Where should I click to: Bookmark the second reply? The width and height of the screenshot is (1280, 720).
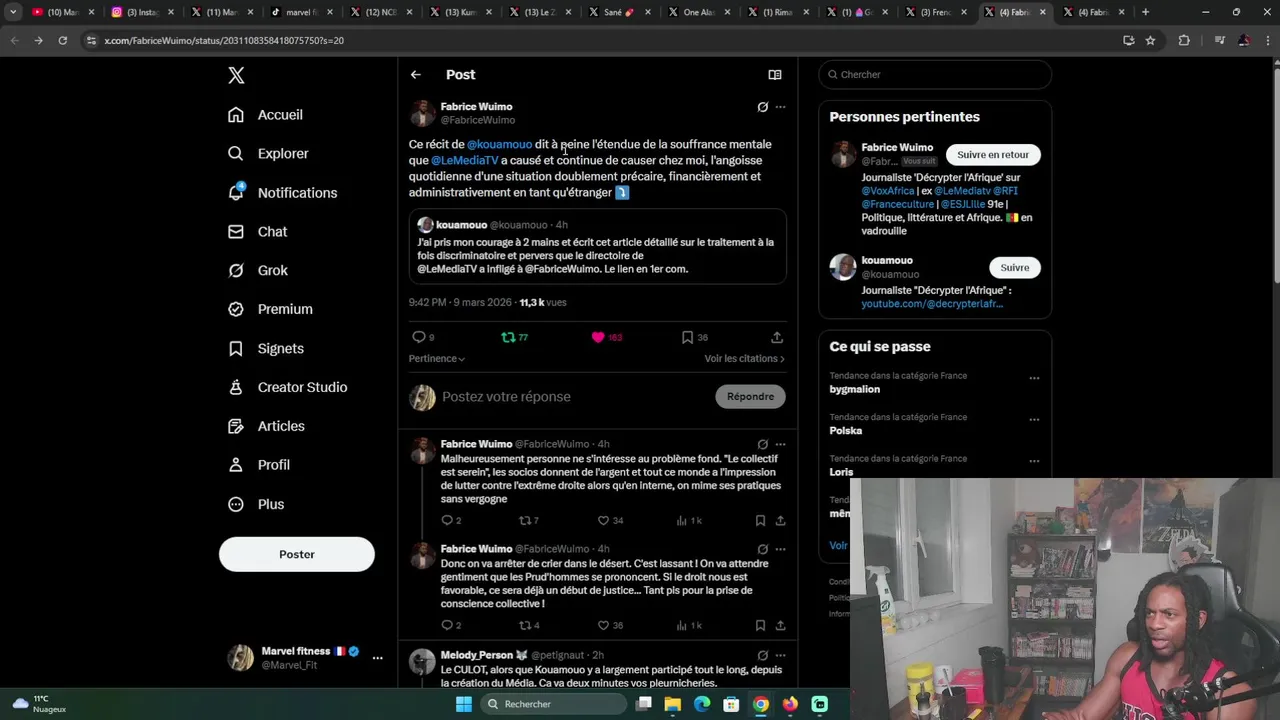click(761, 626)
